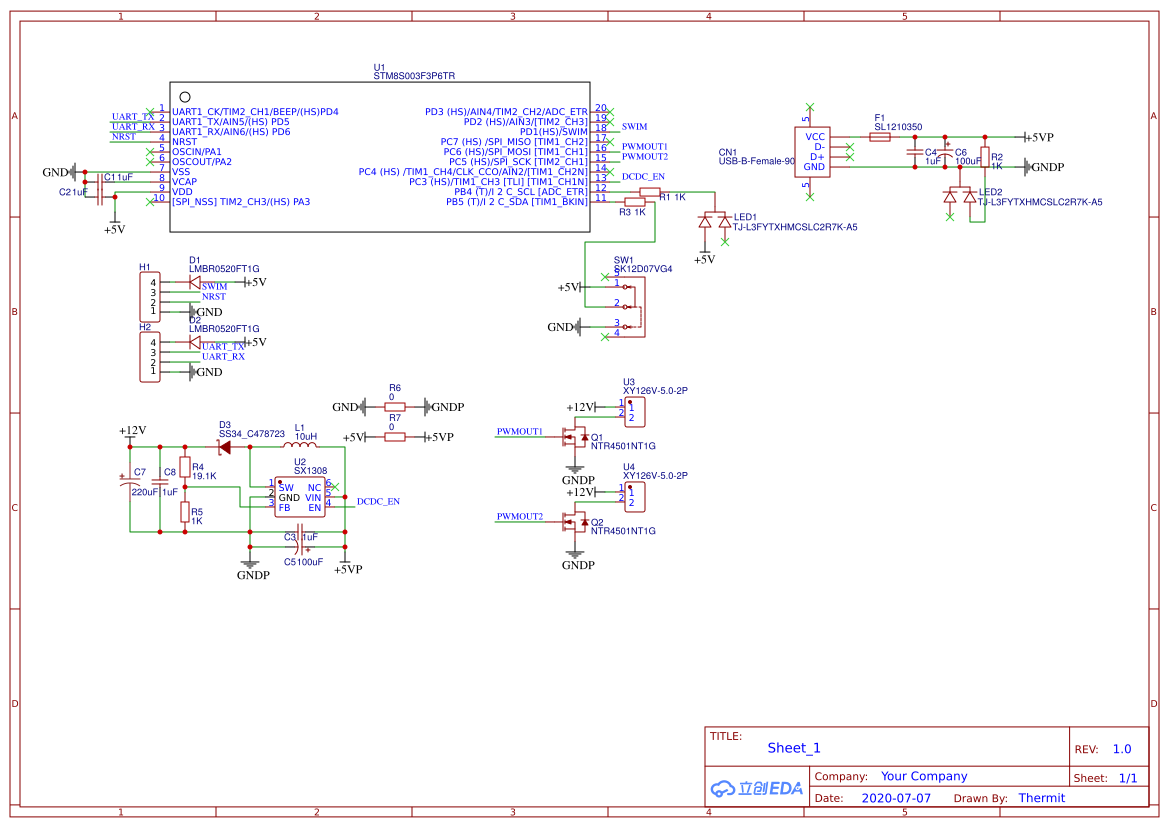The width and height of the screenshot is (1169, 827).
Task: Select the date 2020-07-07
Action: coord(896,798)
